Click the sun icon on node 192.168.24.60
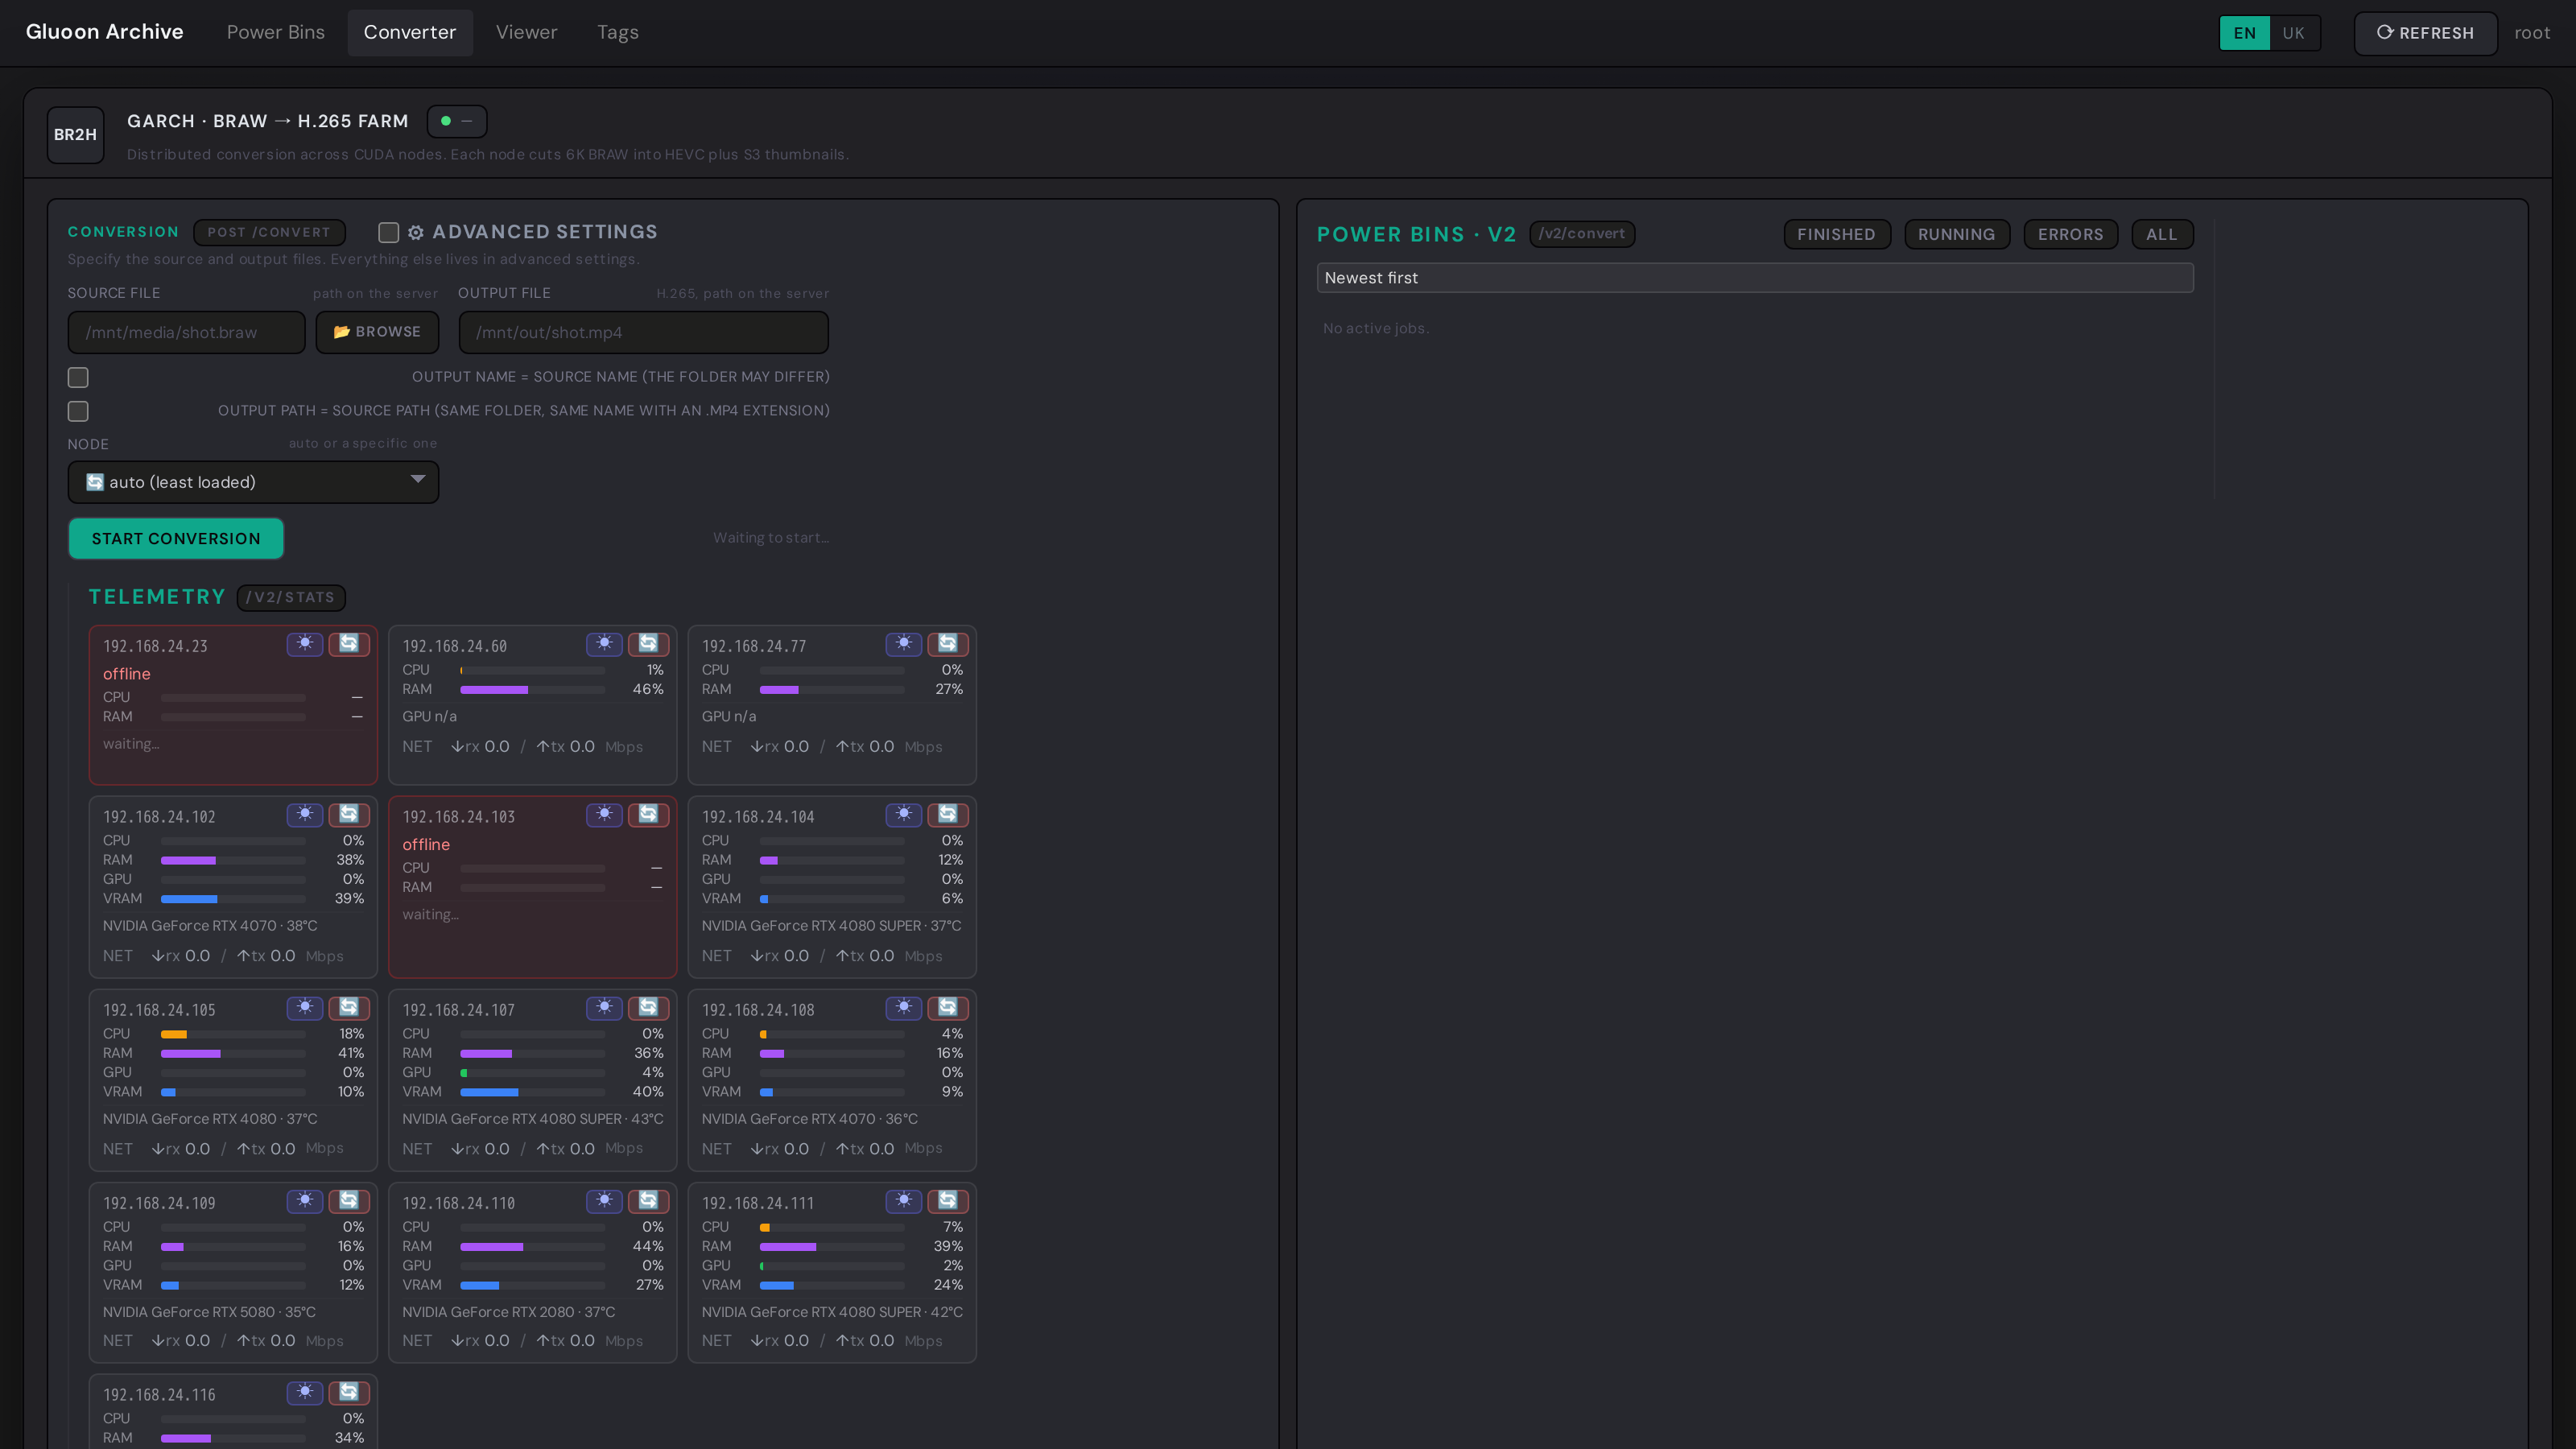This screenshot has height=1449, width=2576. 604,644
